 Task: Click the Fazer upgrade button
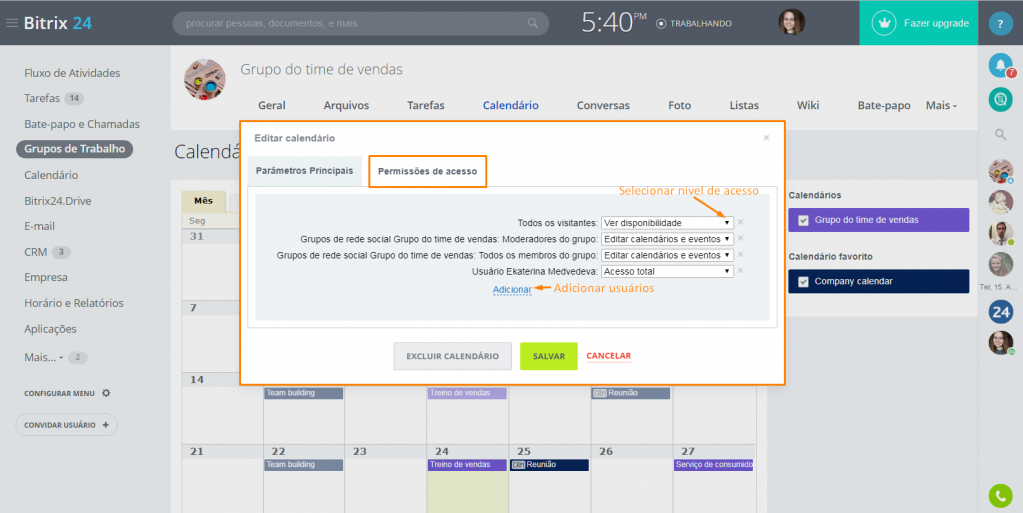tap(918, 23)
